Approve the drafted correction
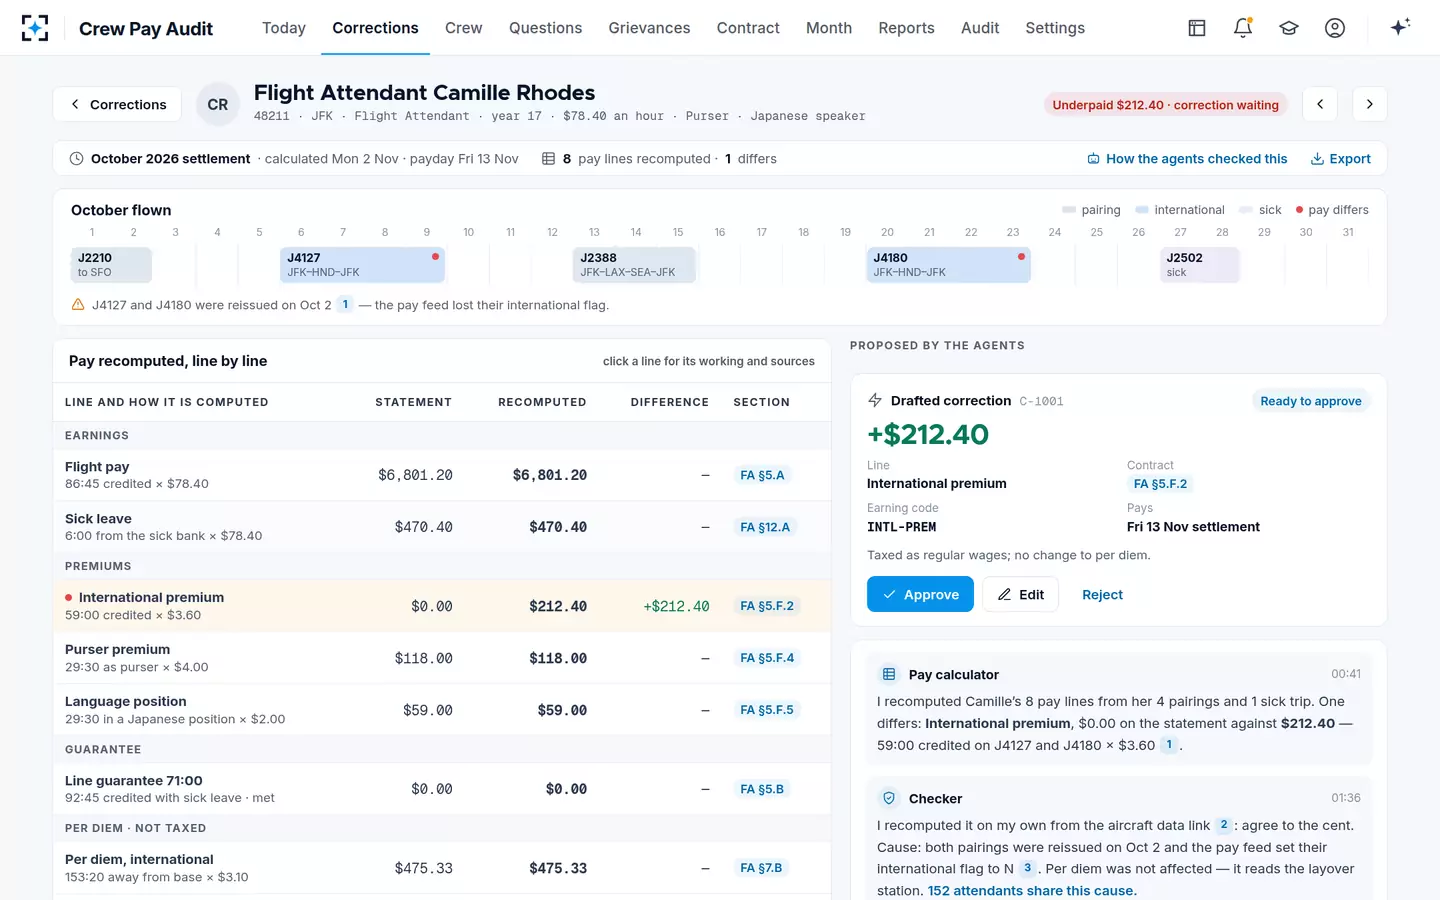1440x900 pixels. click(920, 594)
